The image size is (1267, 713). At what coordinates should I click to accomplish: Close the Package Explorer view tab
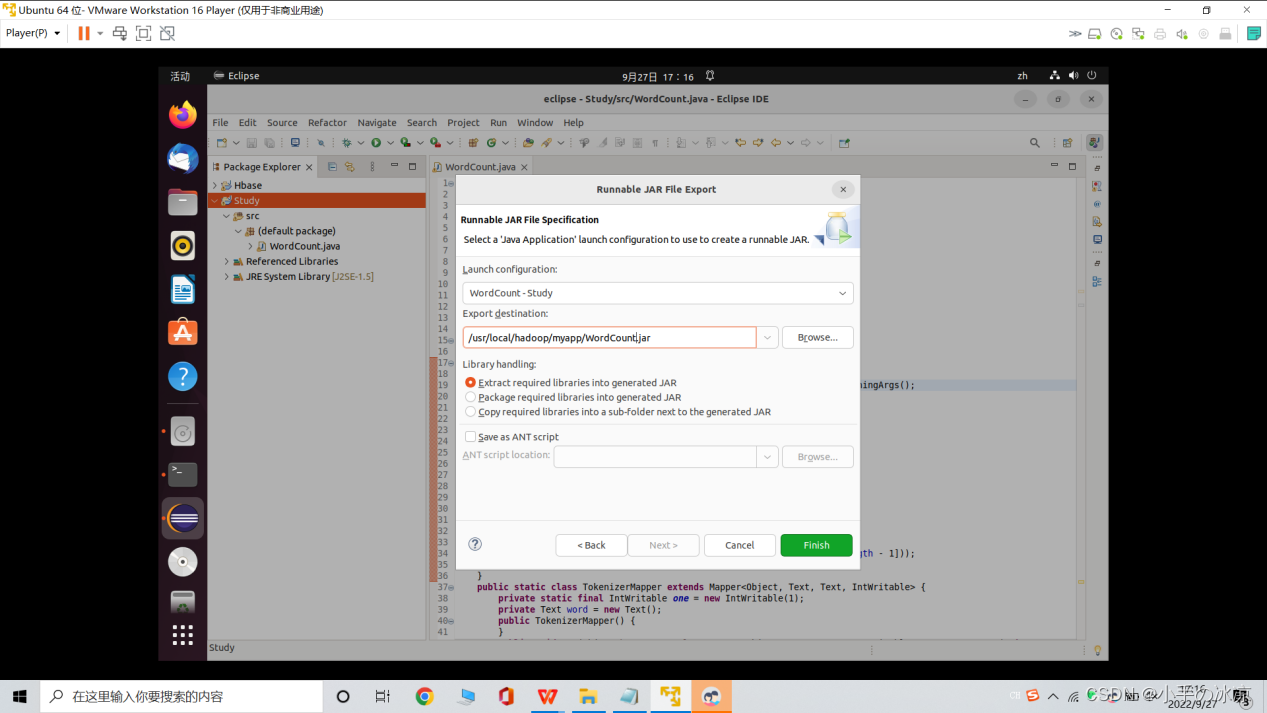(309, 168)
